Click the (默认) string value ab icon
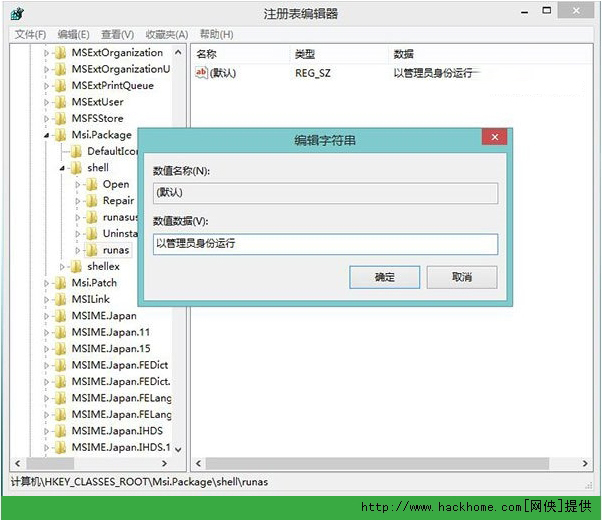Image resolution: width=602 pixels, height=521 pixels. click(x=201, y=73)
